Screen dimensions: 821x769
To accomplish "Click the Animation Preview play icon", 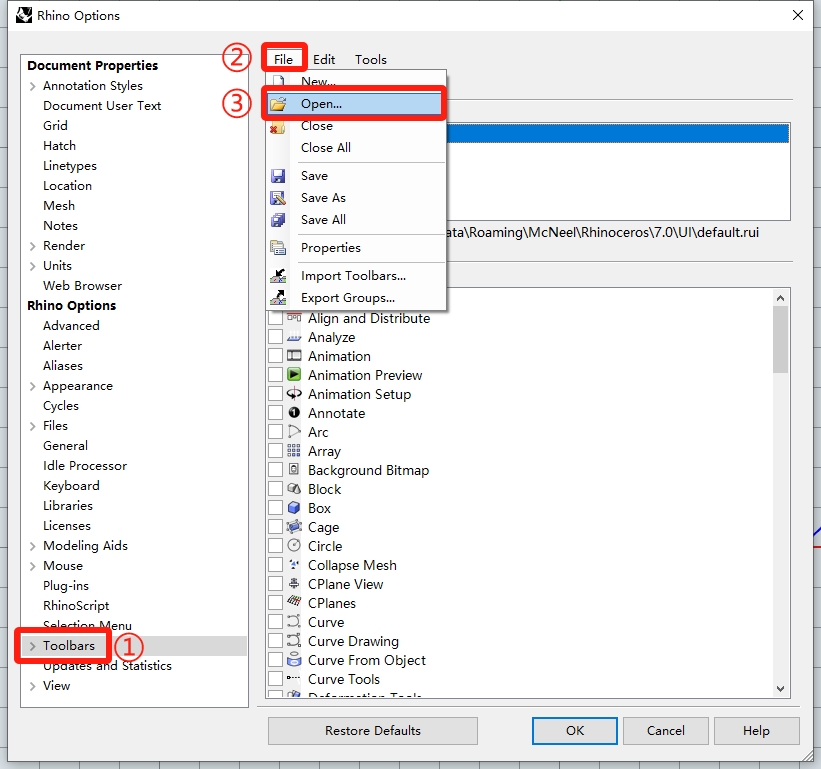I will pos(294,375).
